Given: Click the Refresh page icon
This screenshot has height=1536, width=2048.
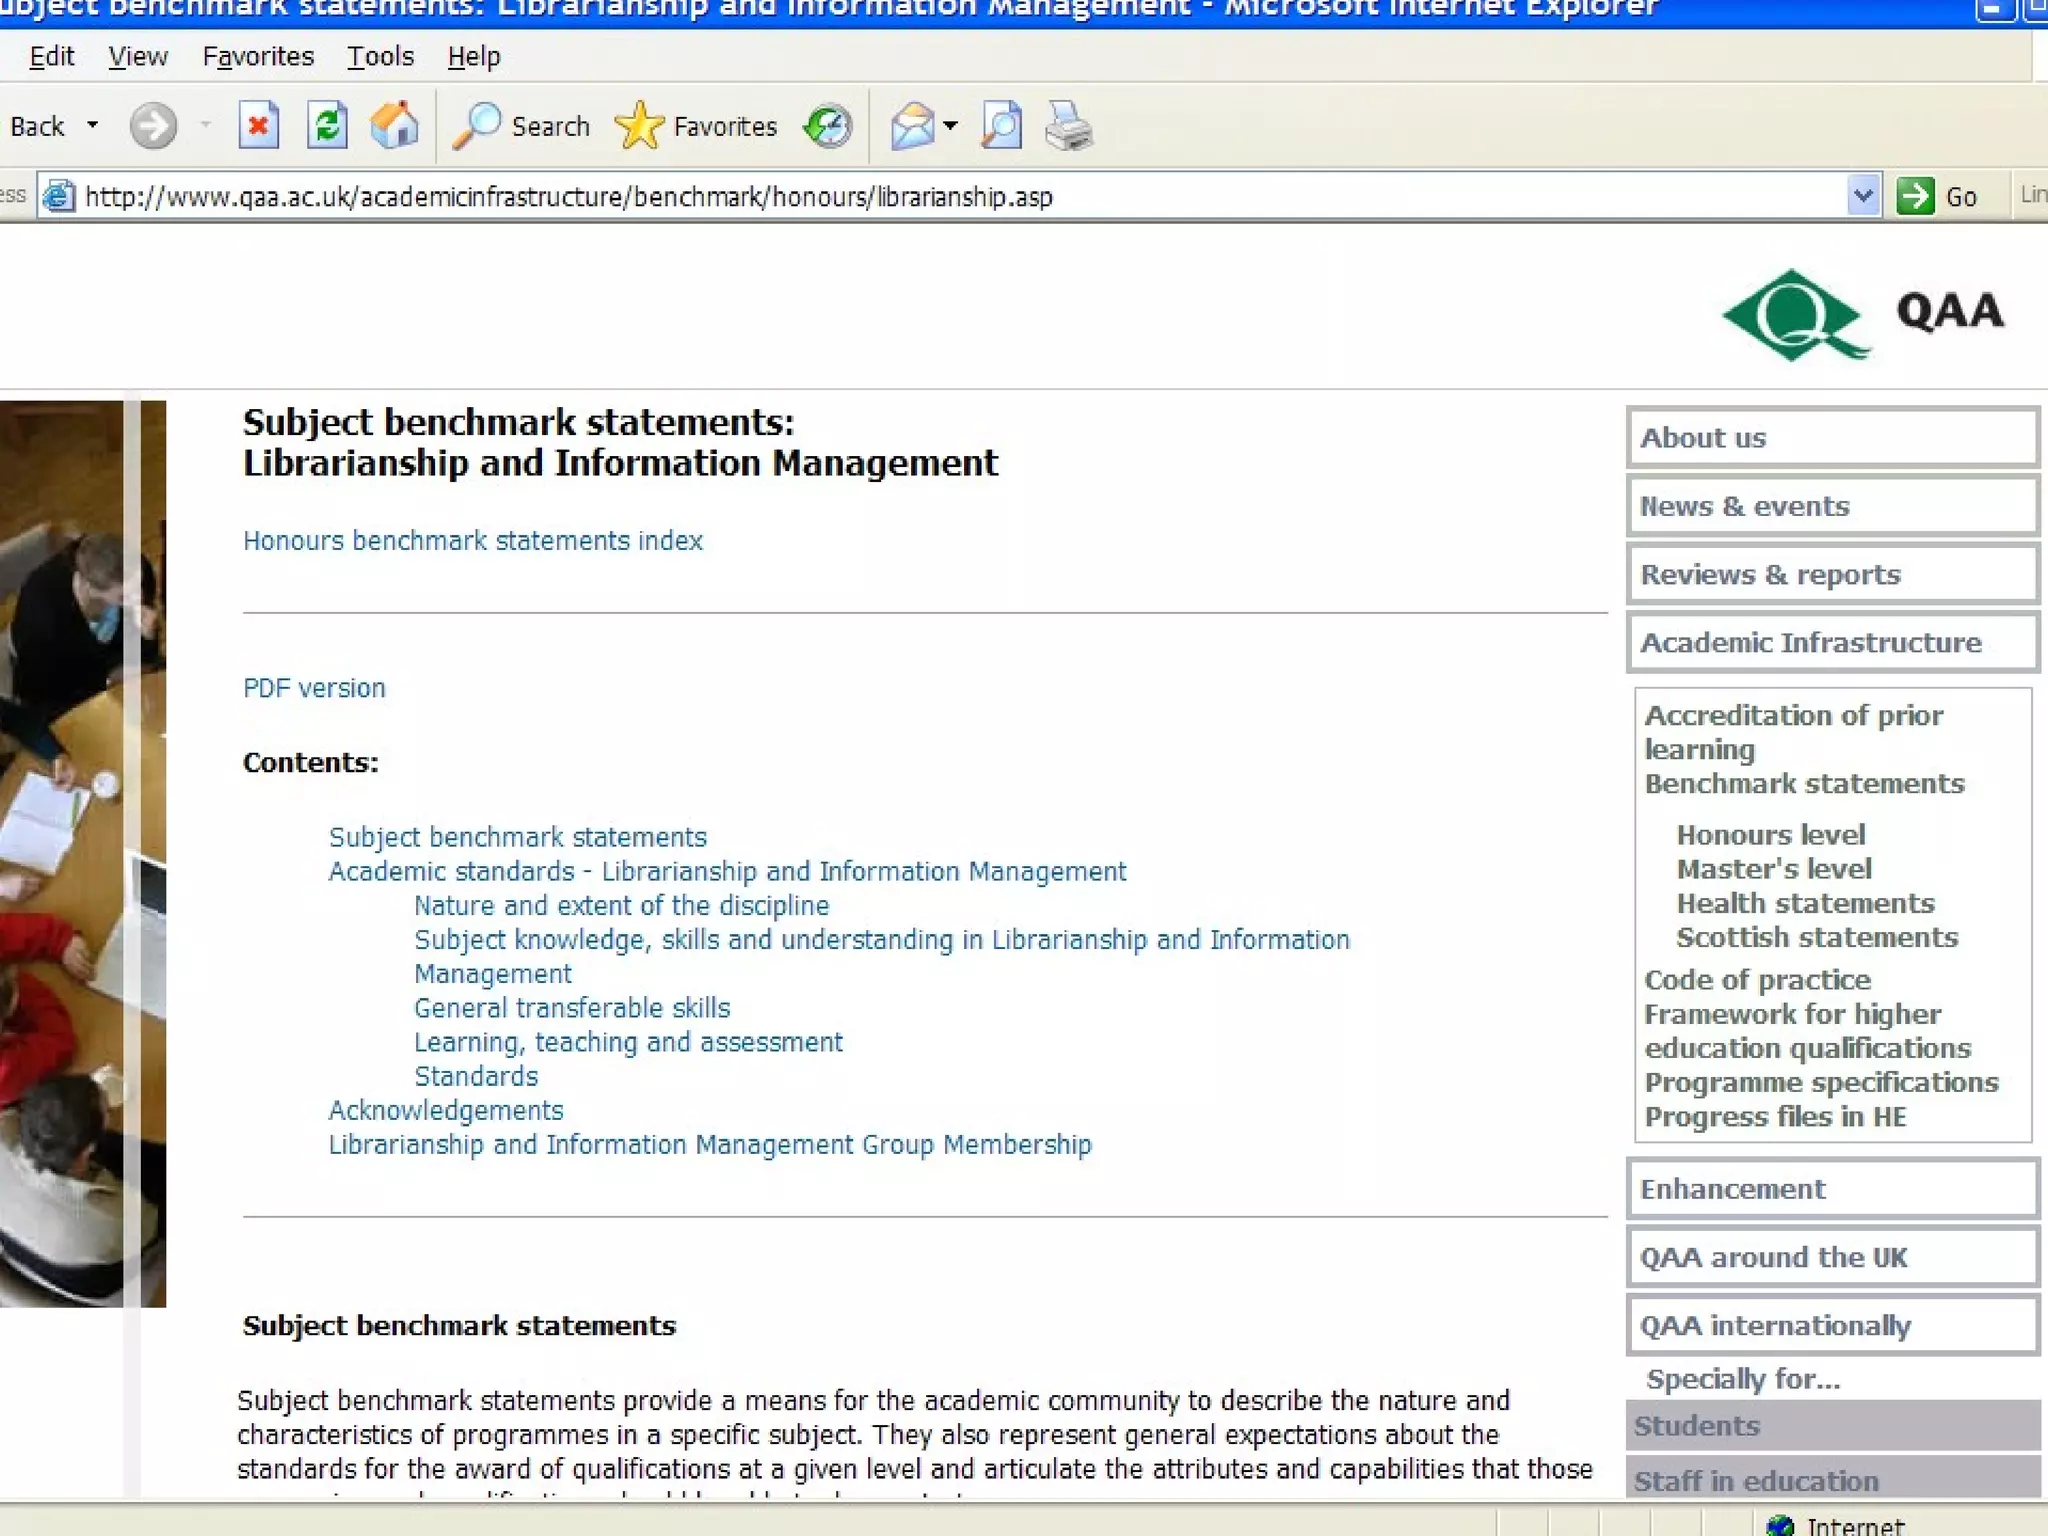Looking at the screenshot, I should pyautogui.click(x=327, y=126).
